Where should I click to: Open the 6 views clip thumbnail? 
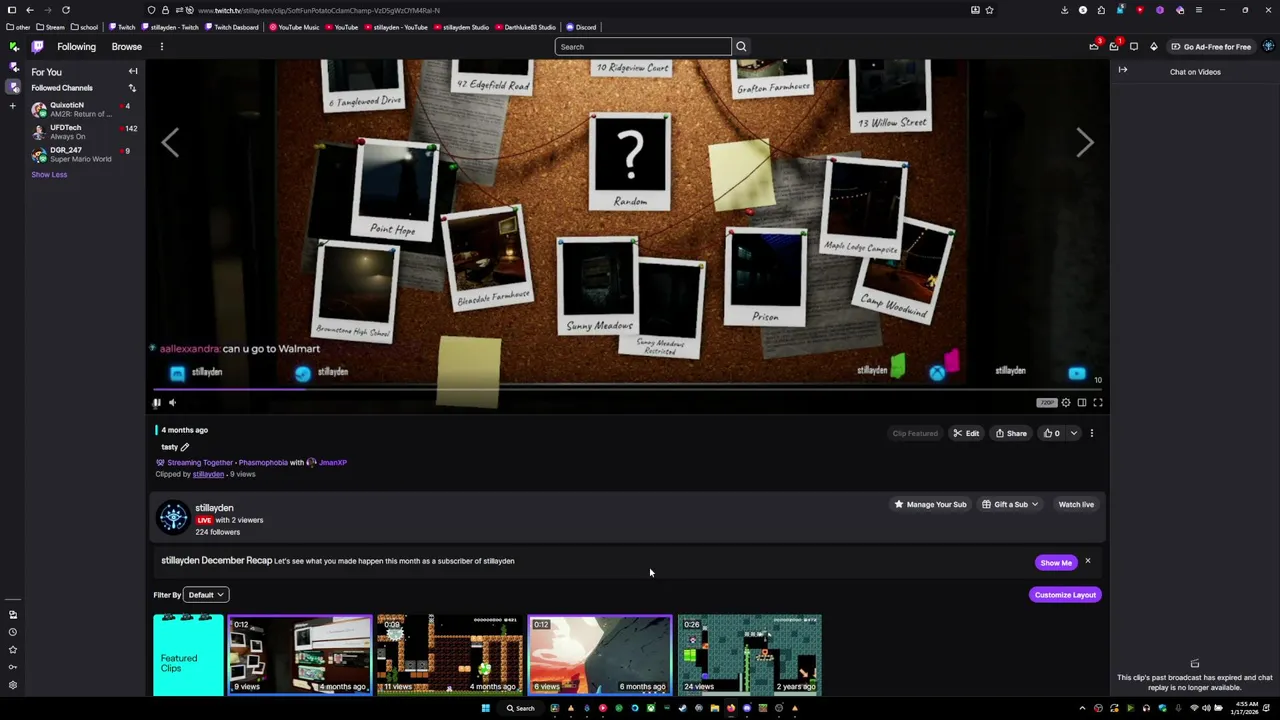click(x=600, y=655)
